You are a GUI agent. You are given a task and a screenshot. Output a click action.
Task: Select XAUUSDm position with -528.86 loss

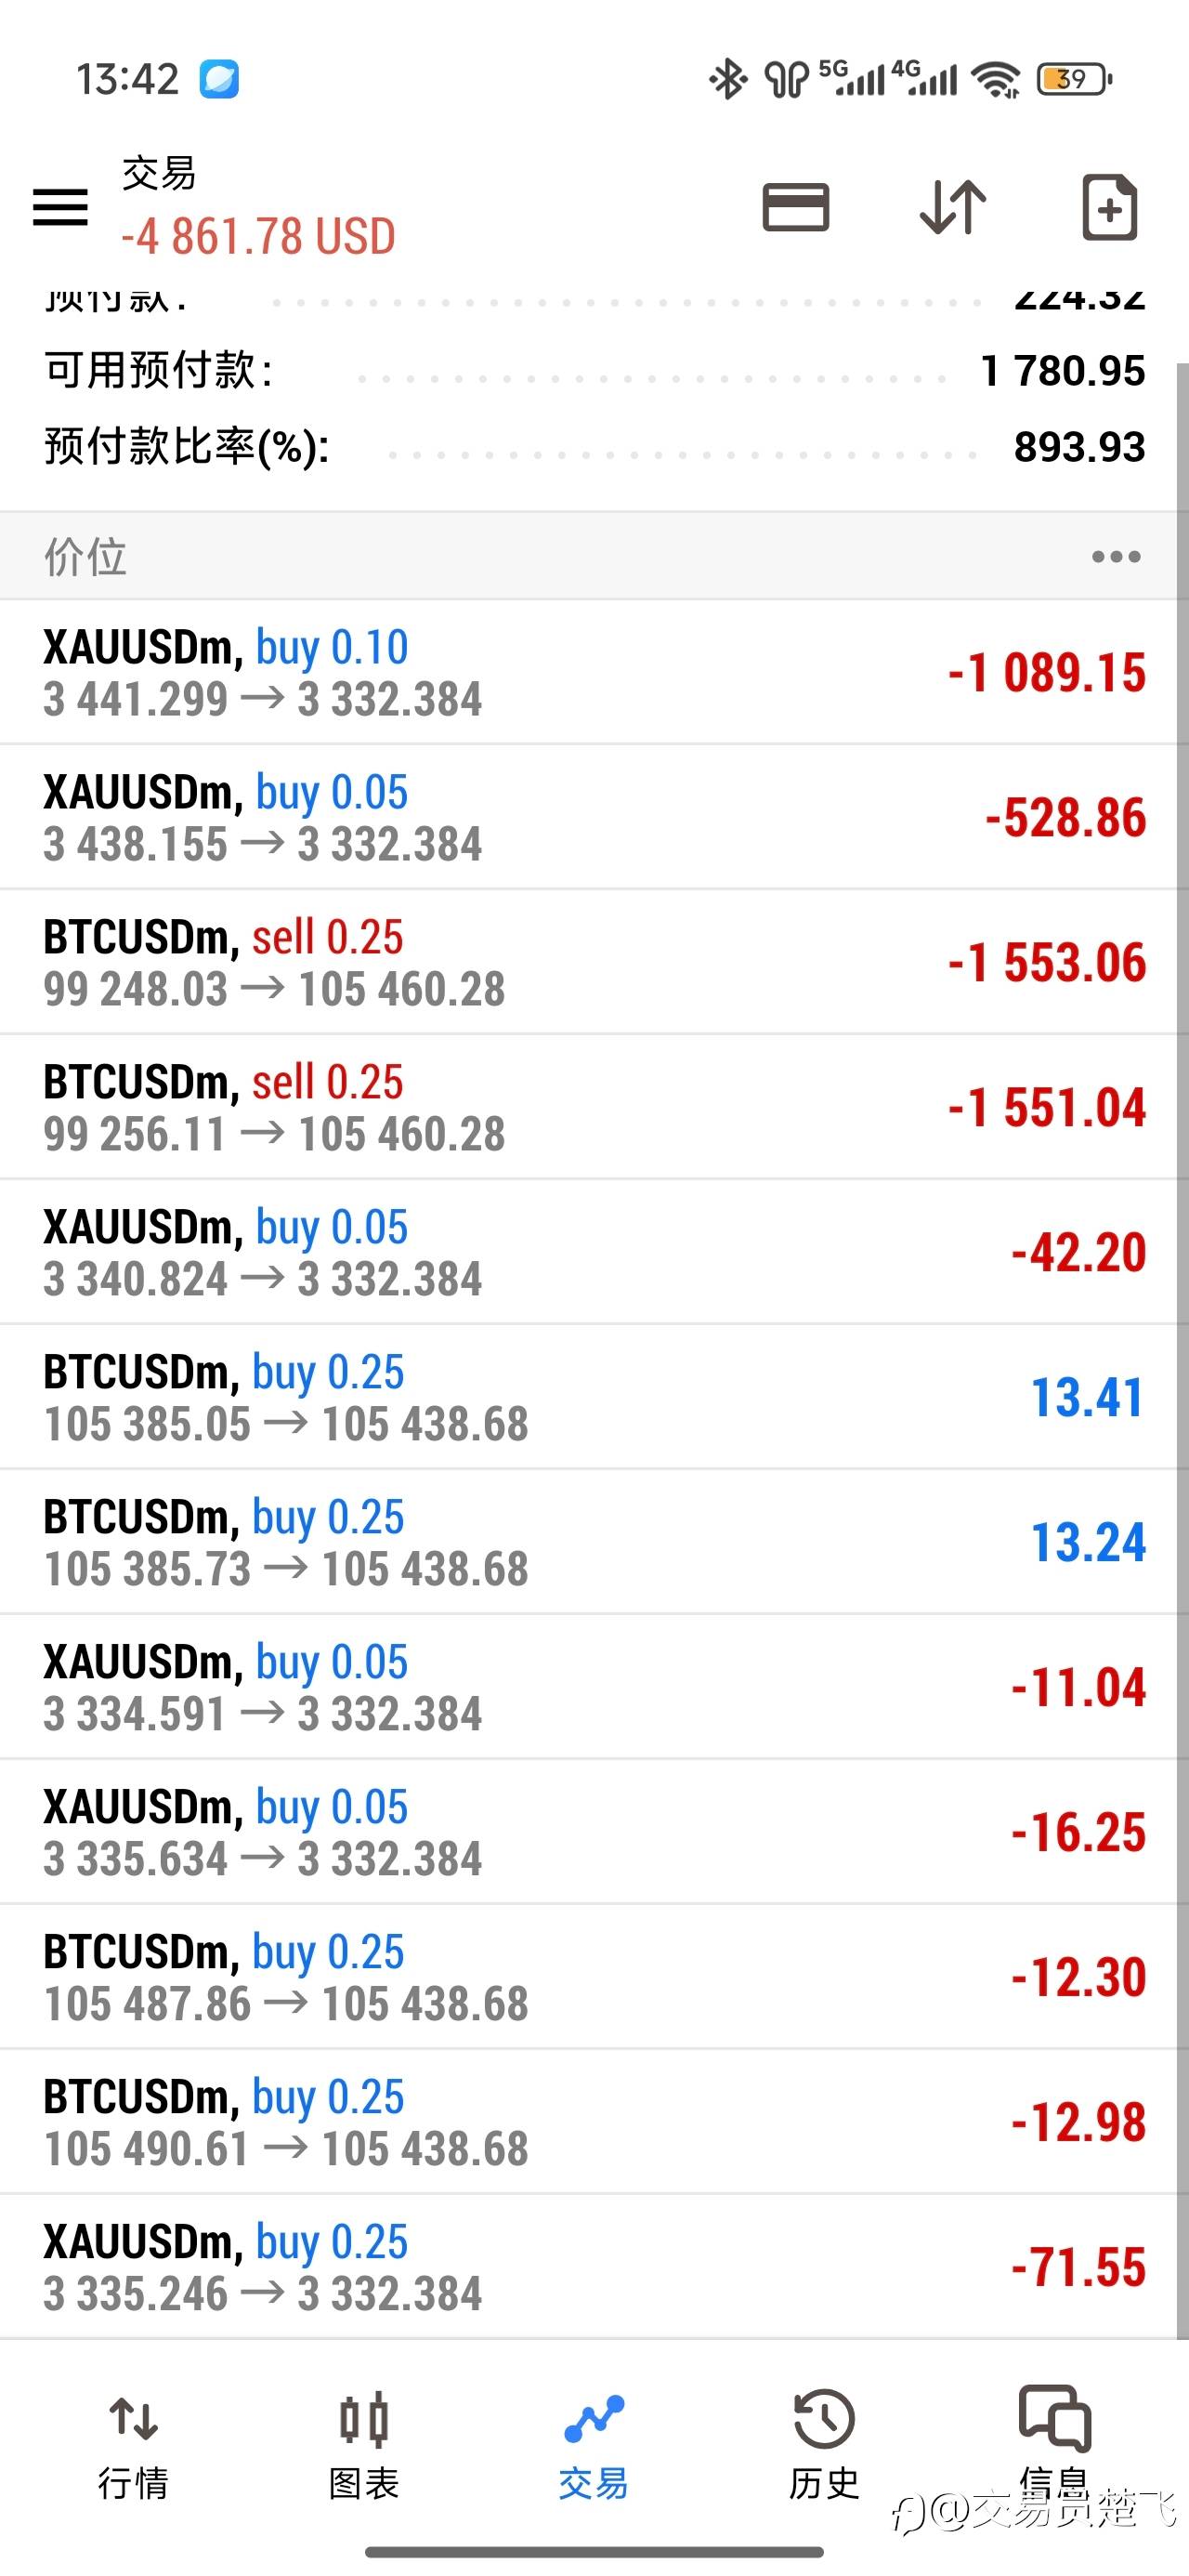point(594,817)
